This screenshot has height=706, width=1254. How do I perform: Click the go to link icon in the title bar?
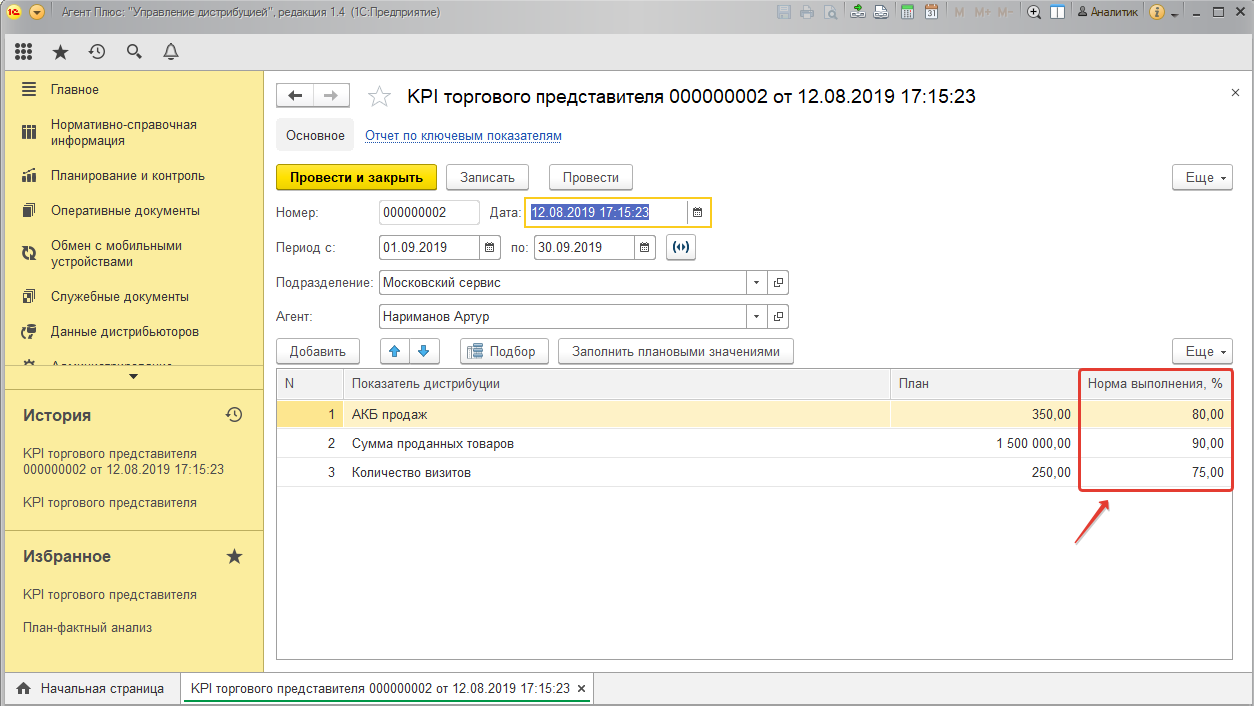(x=881, y=12)
